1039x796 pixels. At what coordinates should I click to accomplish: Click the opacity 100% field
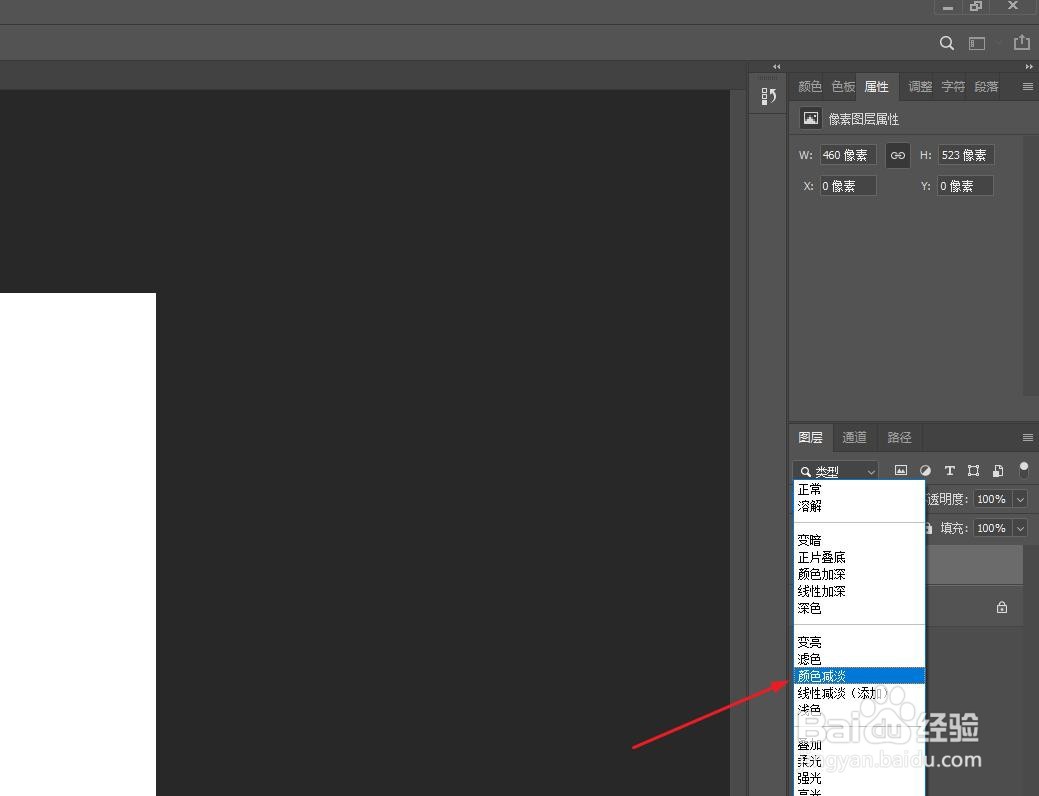992,499
